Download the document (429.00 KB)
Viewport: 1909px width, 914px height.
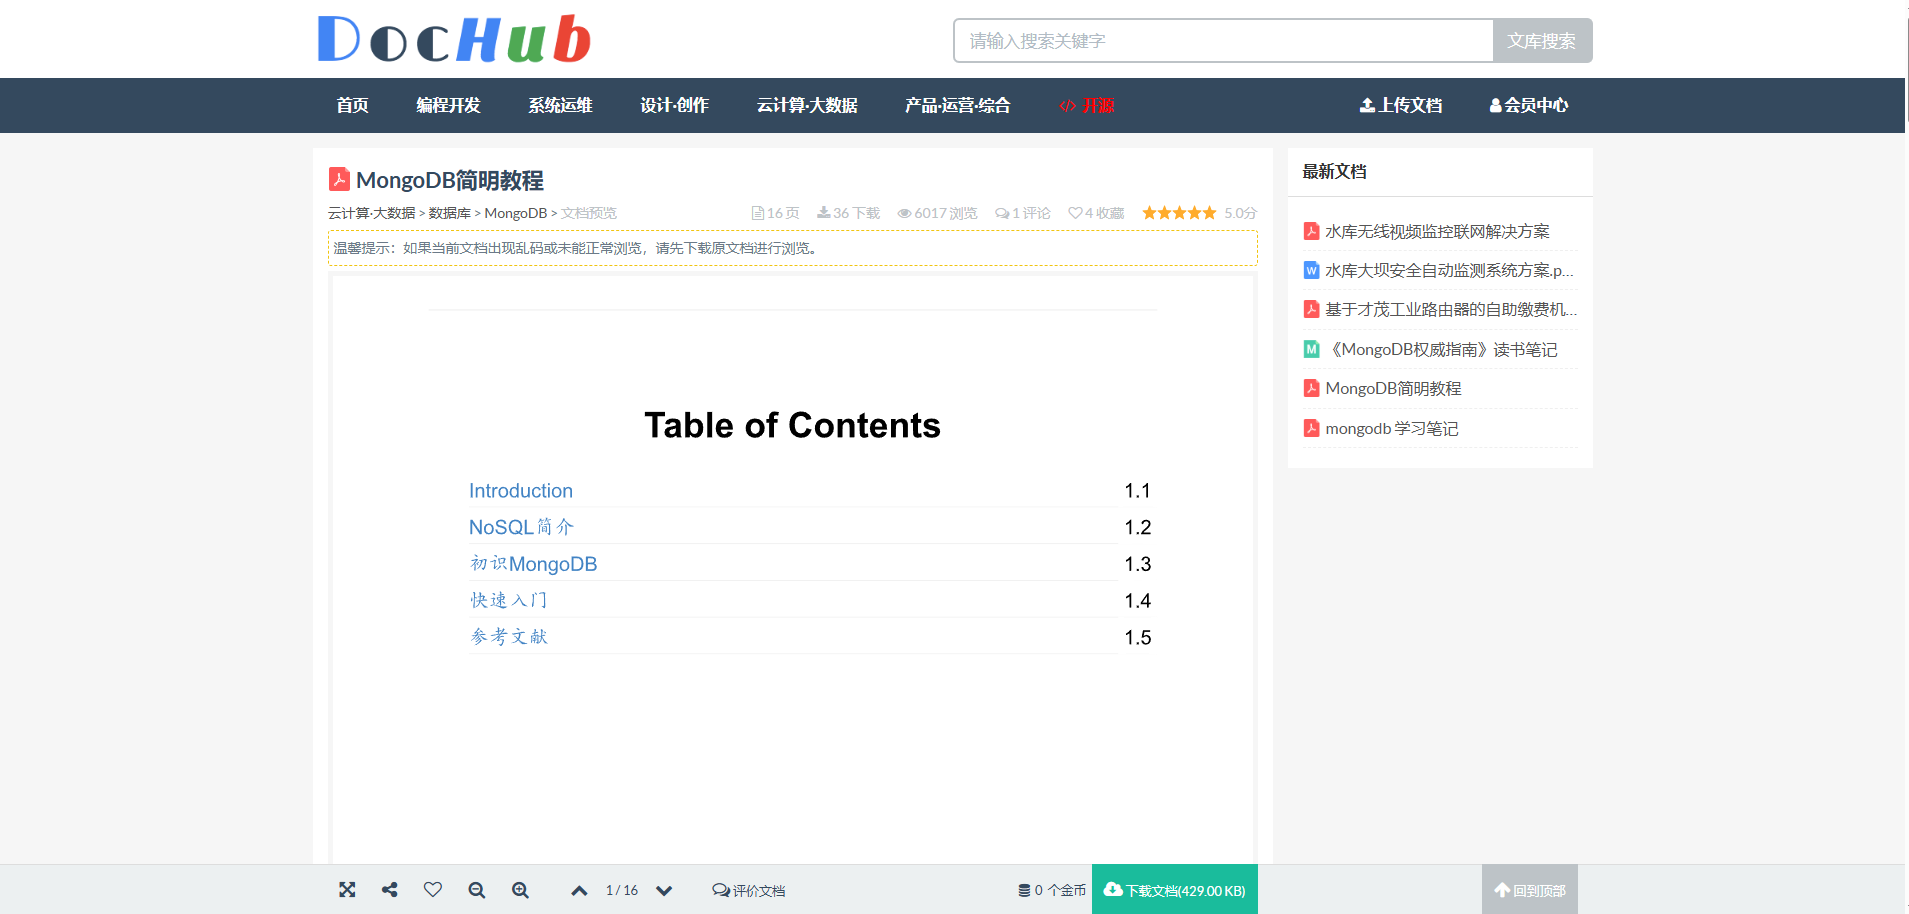click(x=1174, y=890)
